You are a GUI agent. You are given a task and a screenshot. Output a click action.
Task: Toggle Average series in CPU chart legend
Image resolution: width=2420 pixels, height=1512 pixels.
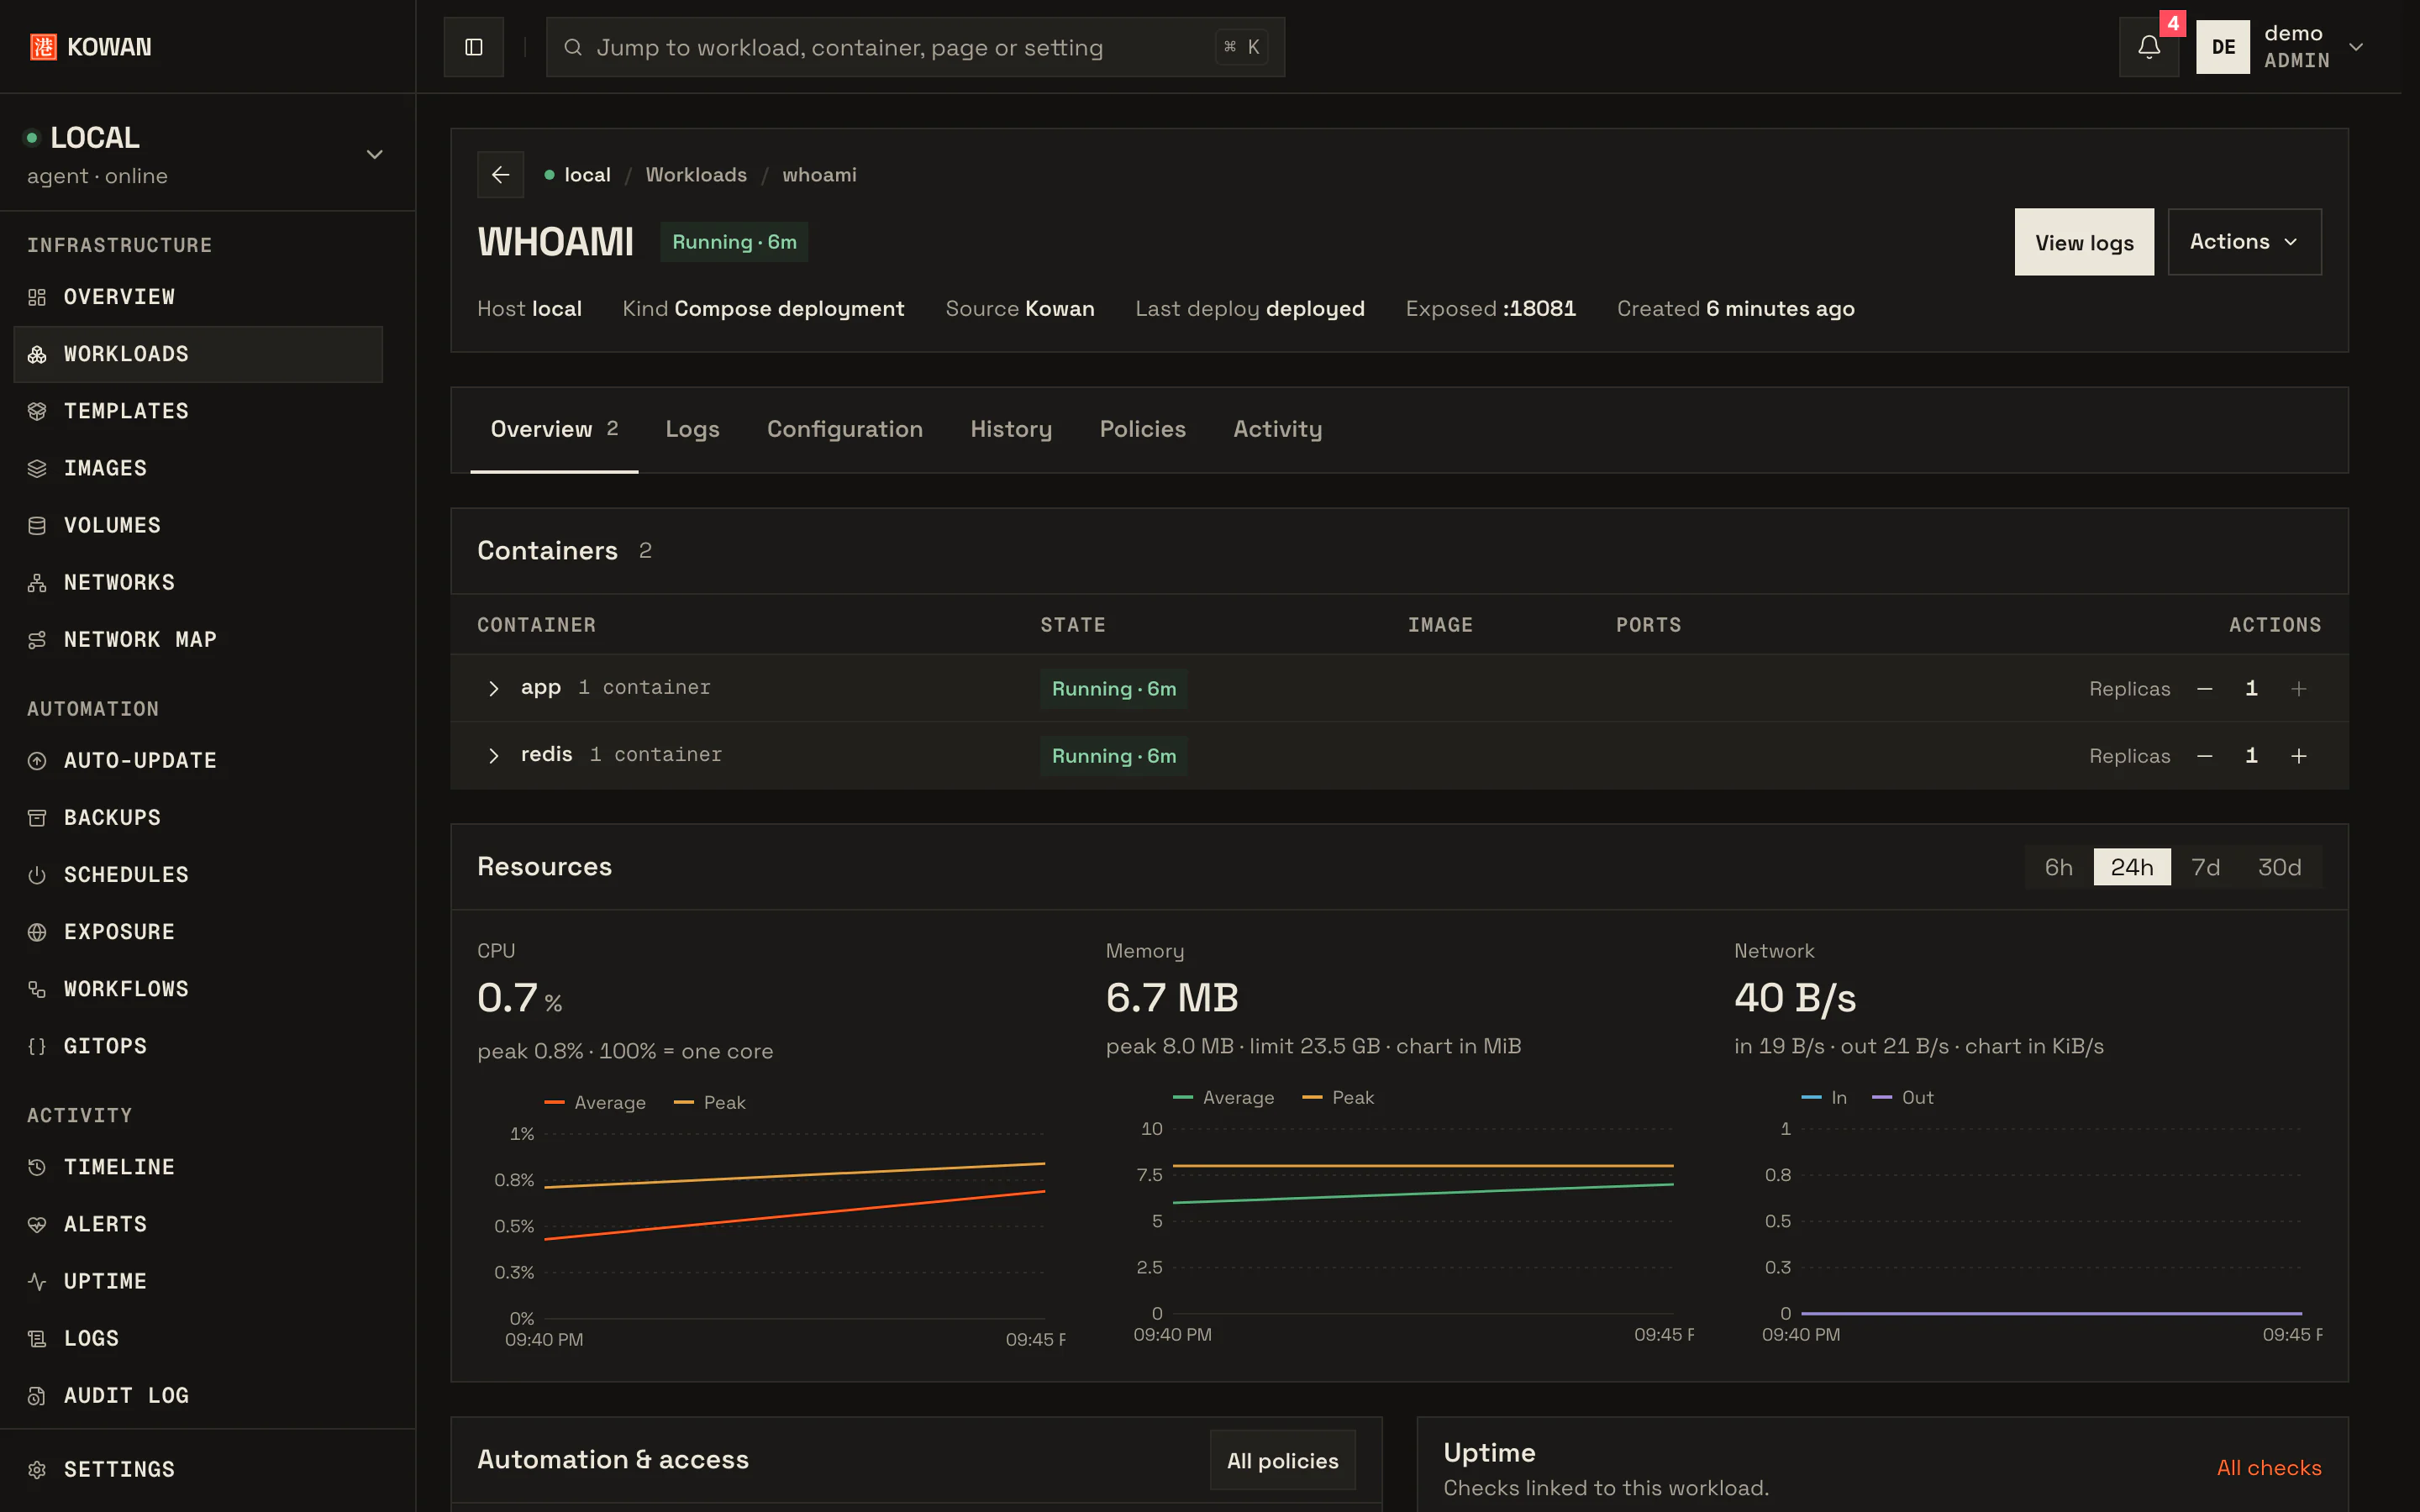(x=595, y=1102)
